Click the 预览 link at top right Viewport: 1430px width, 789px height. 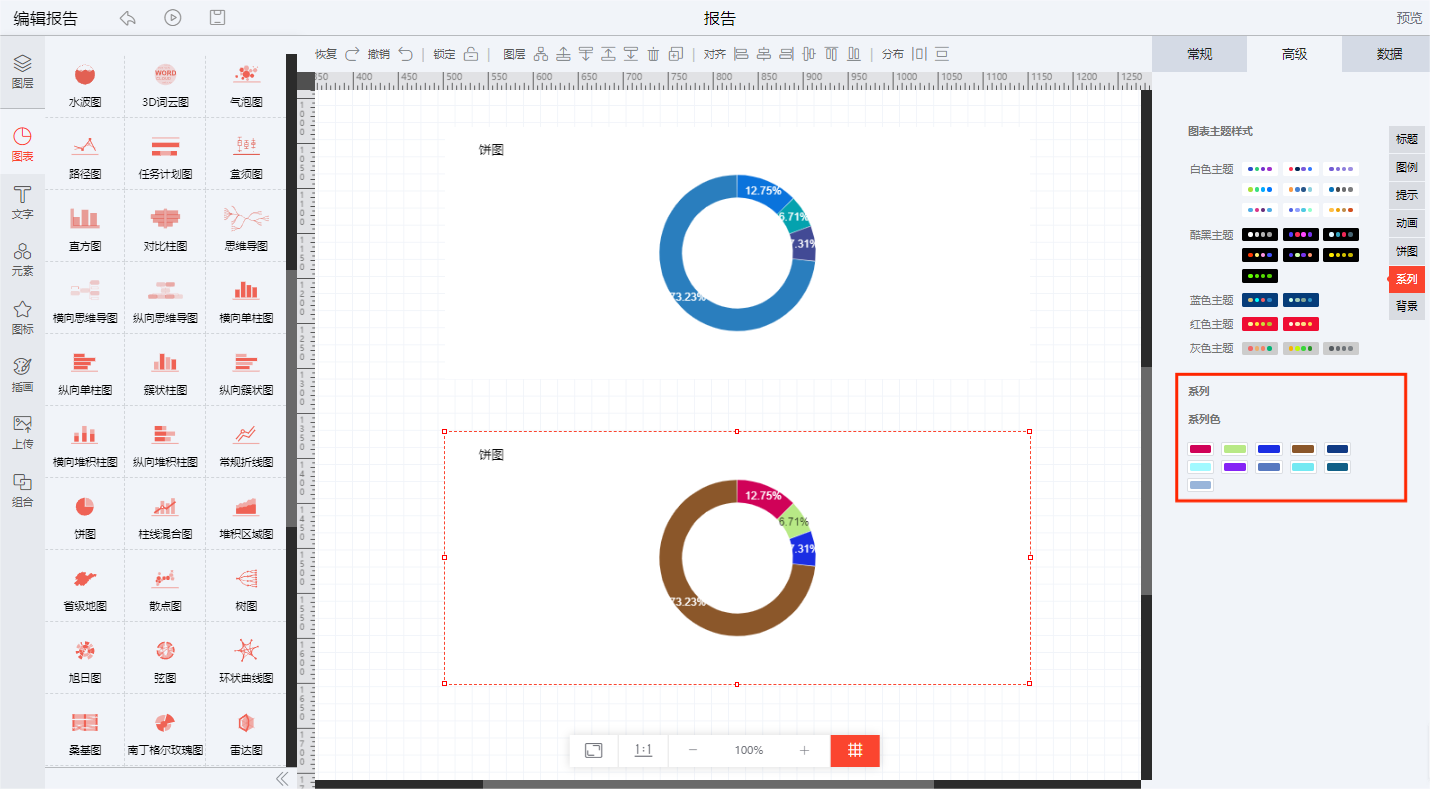click(x=1409, y=18)
